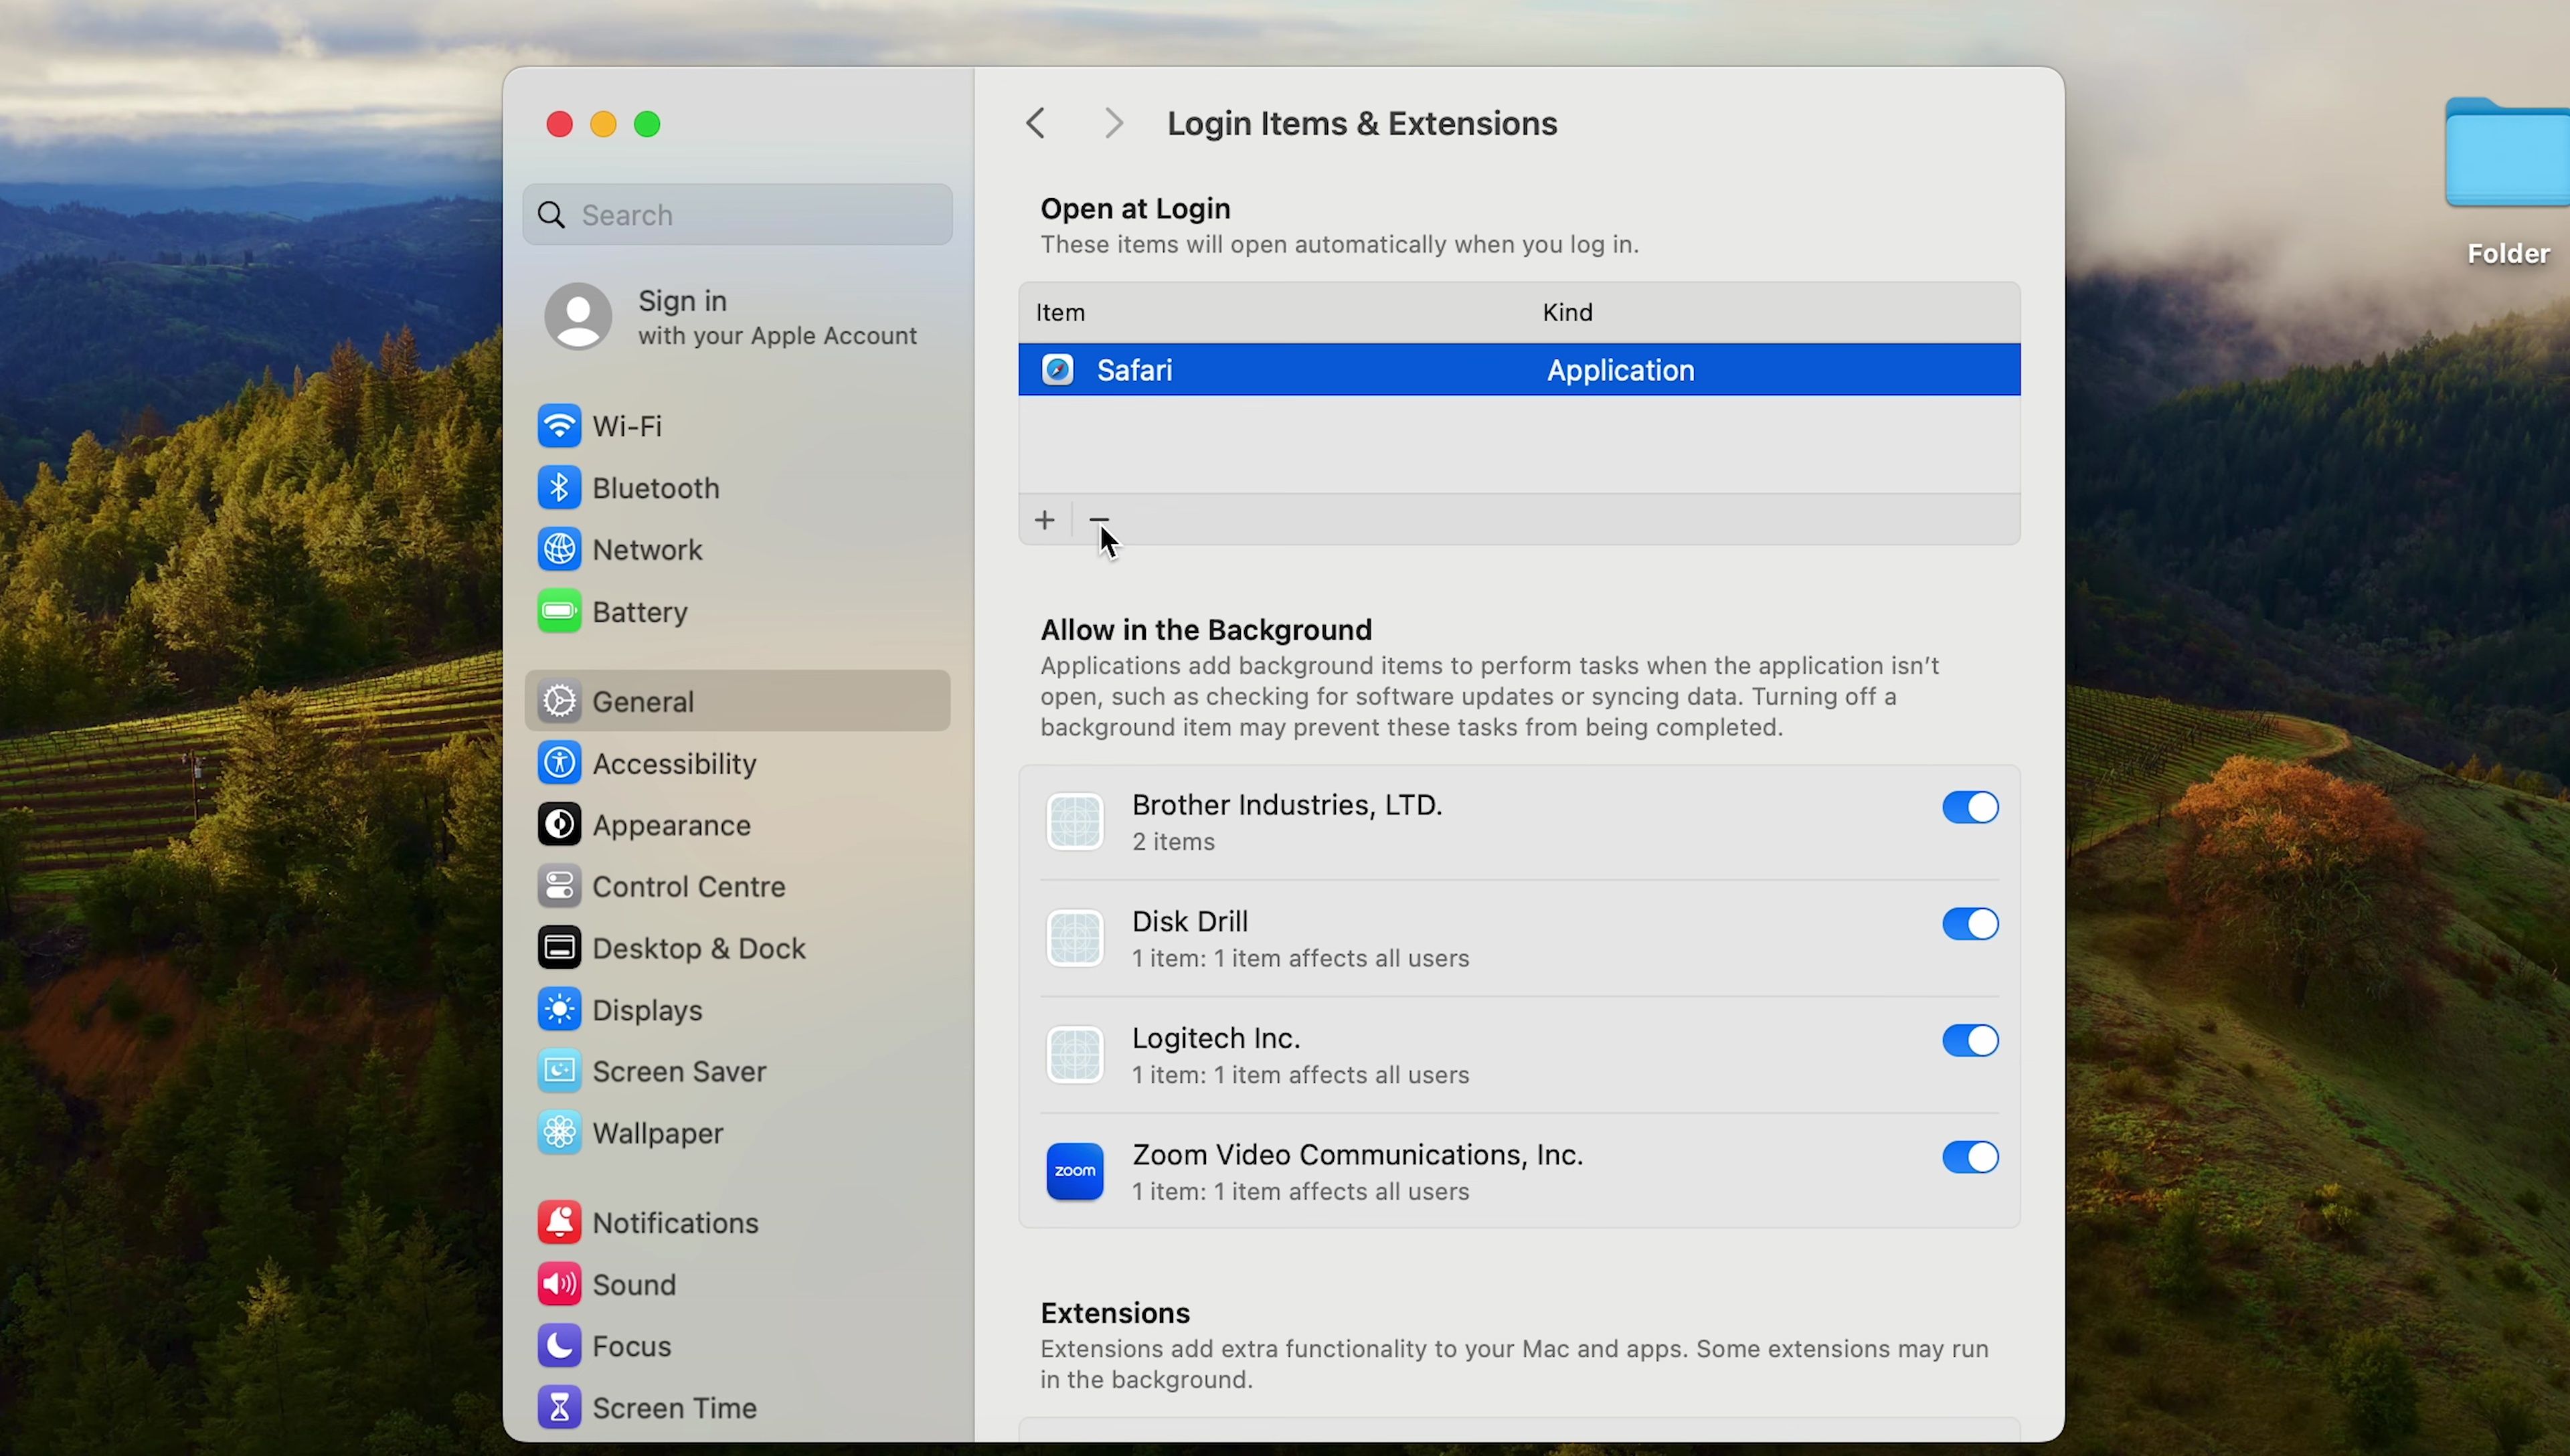2570x1456 pixels.
Task: Open the Displays icon
Action: 559,1010
